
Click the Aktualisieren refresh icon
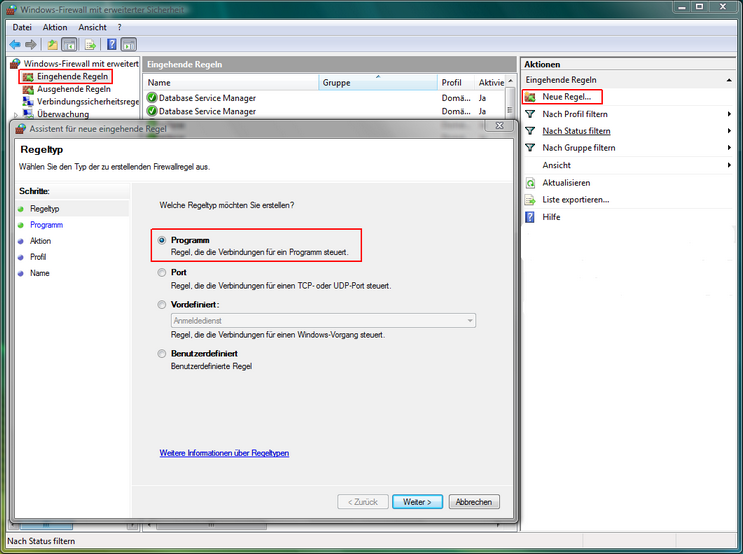530,183
